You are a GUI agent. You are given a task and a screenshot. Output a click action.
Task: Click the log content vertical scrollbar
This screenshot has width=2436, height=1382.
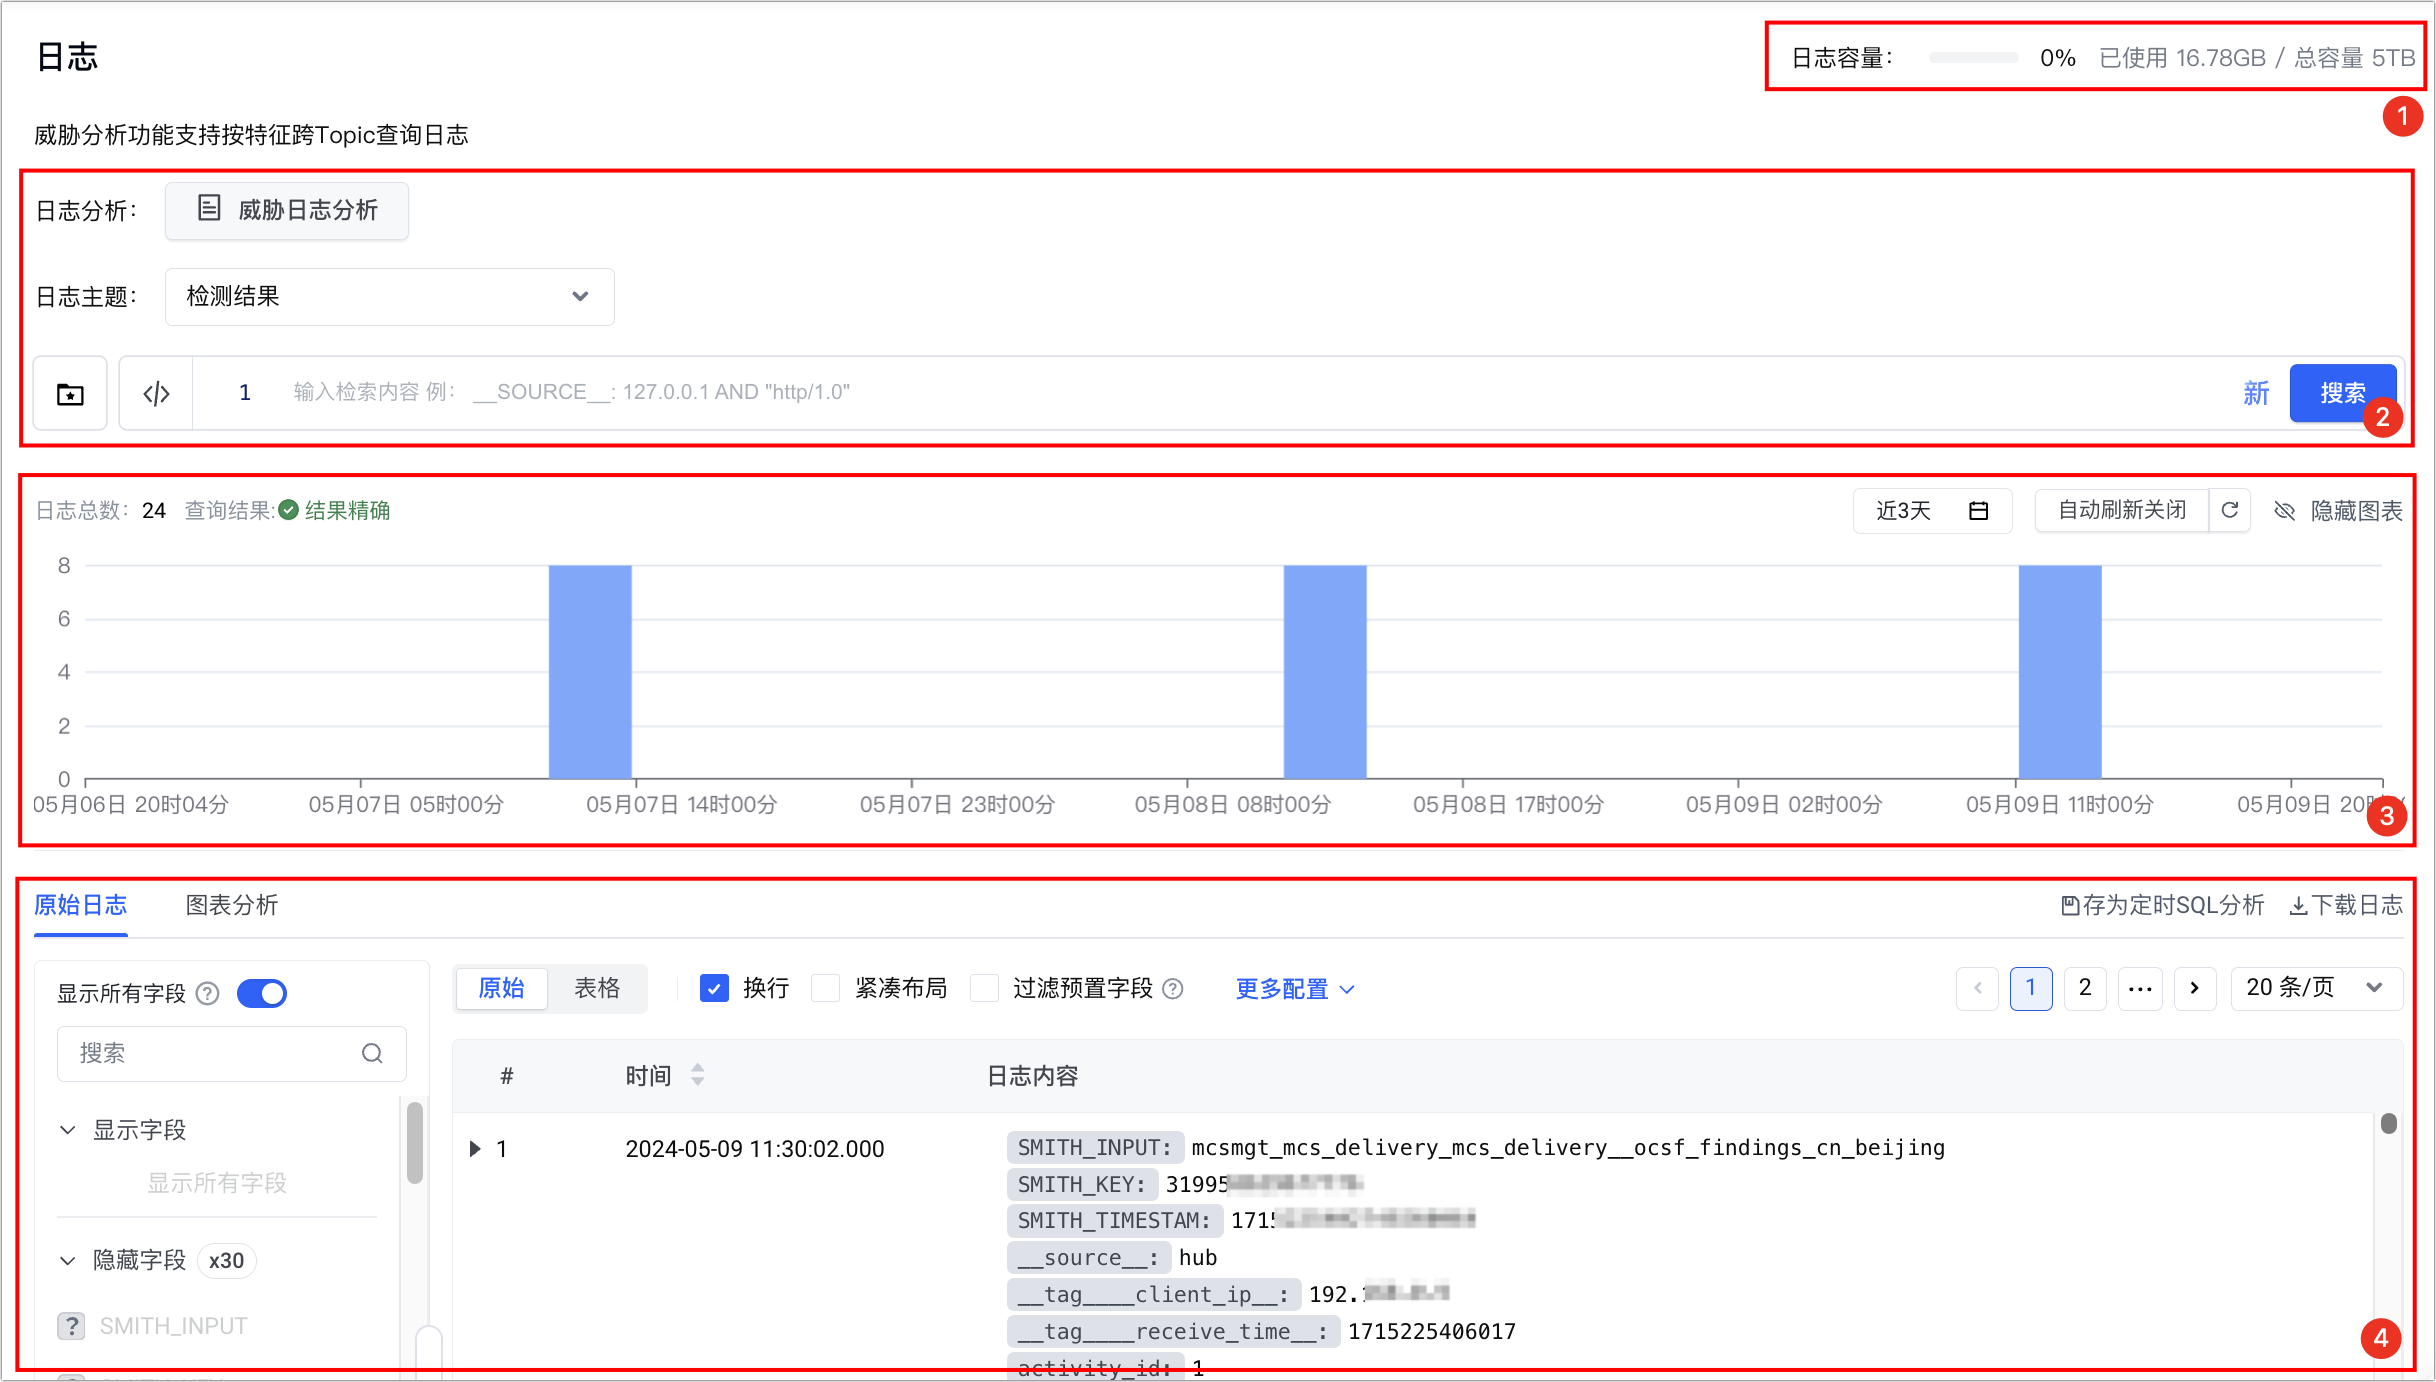pos(2389,1123)
